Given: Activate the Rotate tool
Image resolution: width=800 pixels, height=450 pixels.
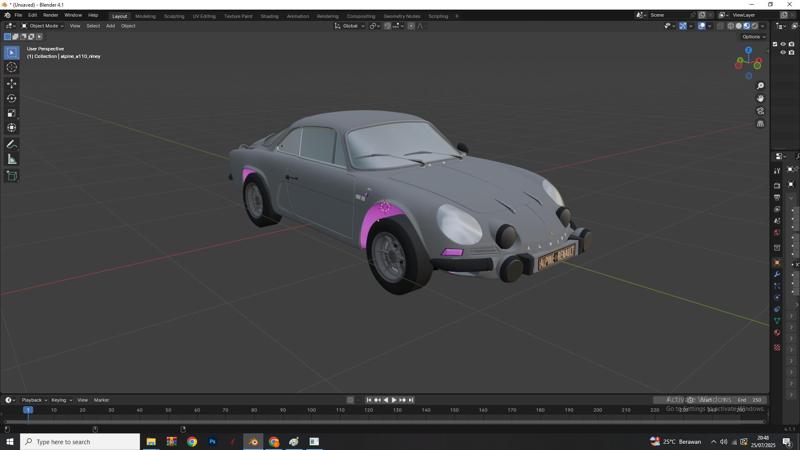Looking at the screenshot, I should pos(12,98).
